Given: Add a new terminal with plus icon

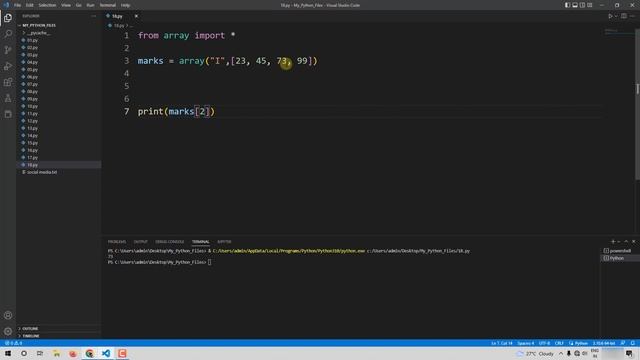Looking at the screenshot, I should click(612, 242).
